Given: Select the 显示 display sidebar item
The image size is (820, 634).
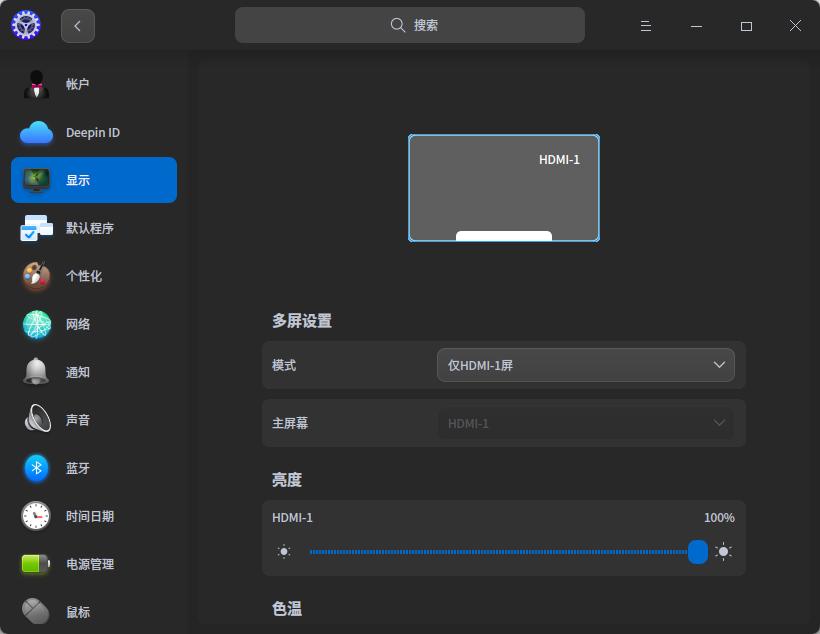Looking at the screenshot, I should click(x=94, y=180).
